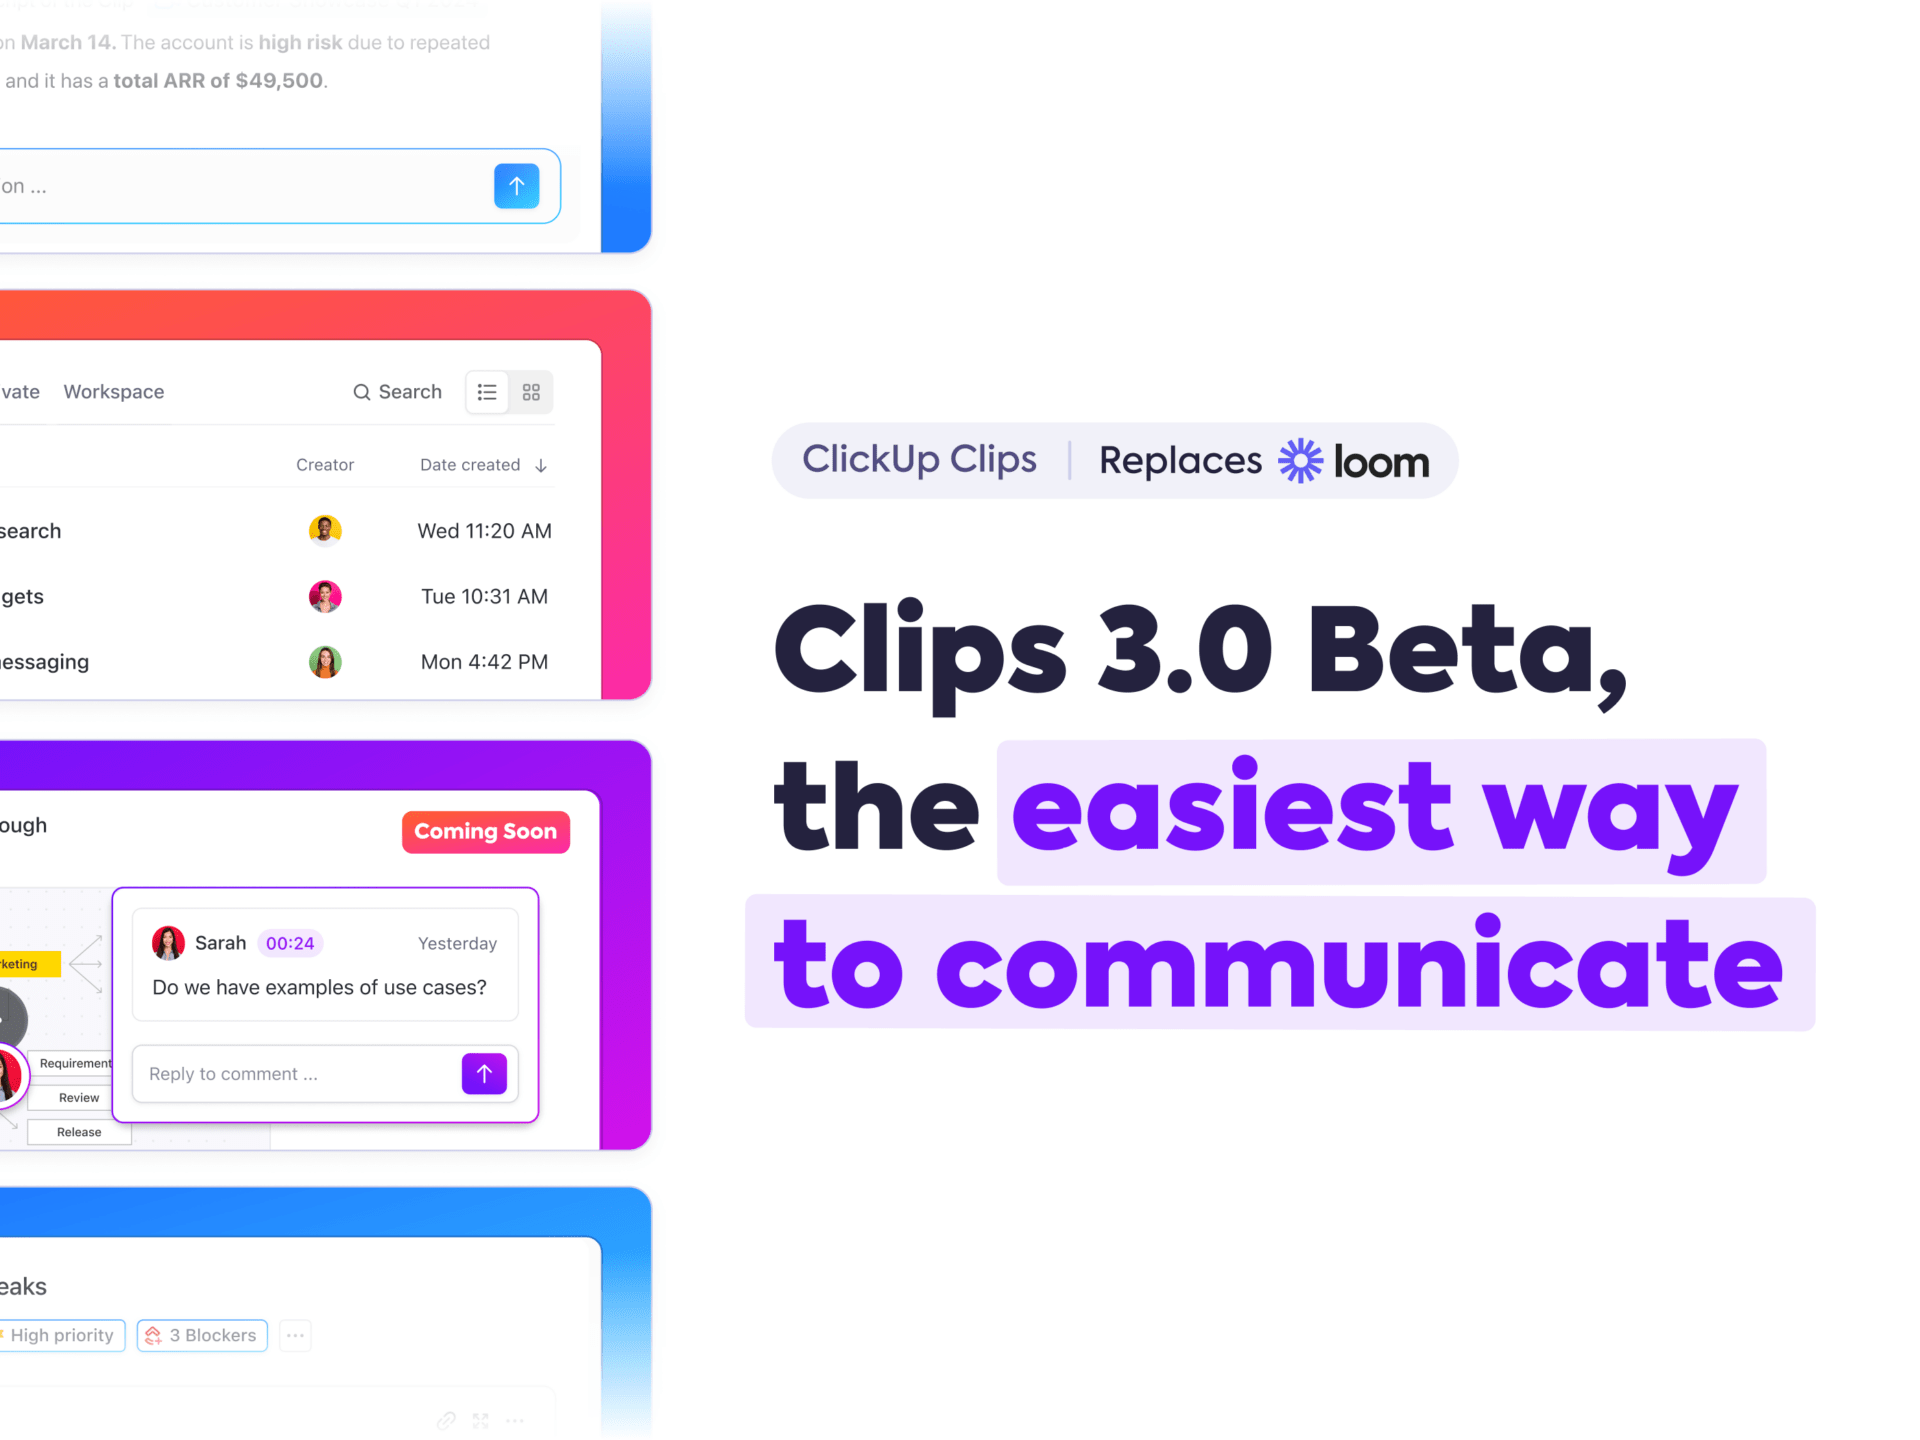Toggle visibility of the Release label
The image size is (1920, 1440).
77,1131
